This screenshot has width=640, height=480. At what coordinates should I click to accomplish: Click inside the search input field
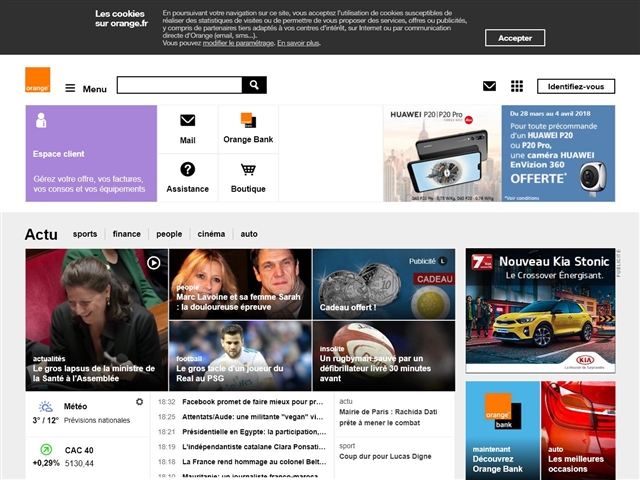[179, 85]
